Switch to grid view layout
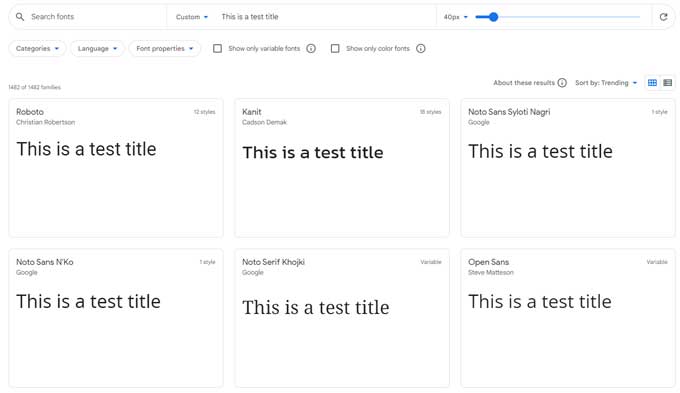680x393 pixels. pos(652,83)
